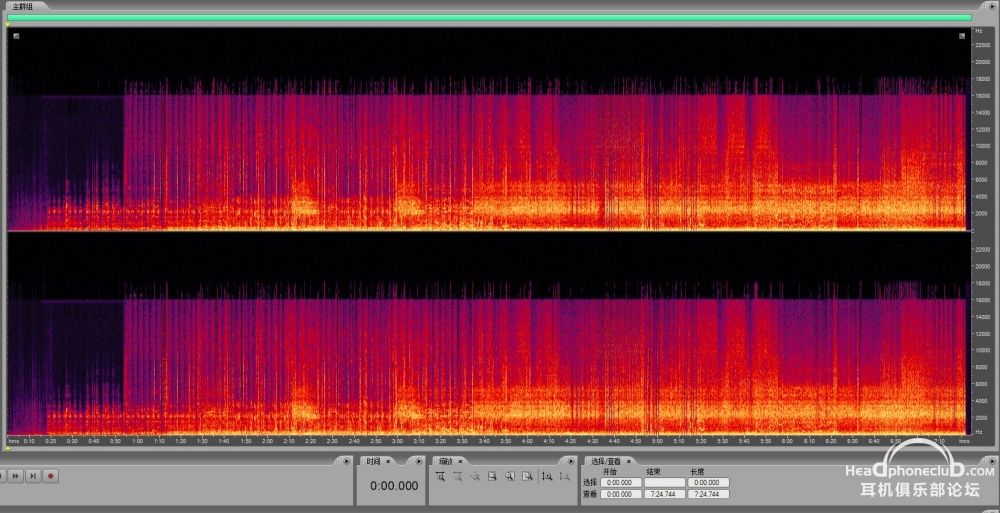The width and height of the screenshot is (1000, 513).
Task: Click small icon in spectrogram top-right corner
Action: pyautogui.click(x=962, y=36)
